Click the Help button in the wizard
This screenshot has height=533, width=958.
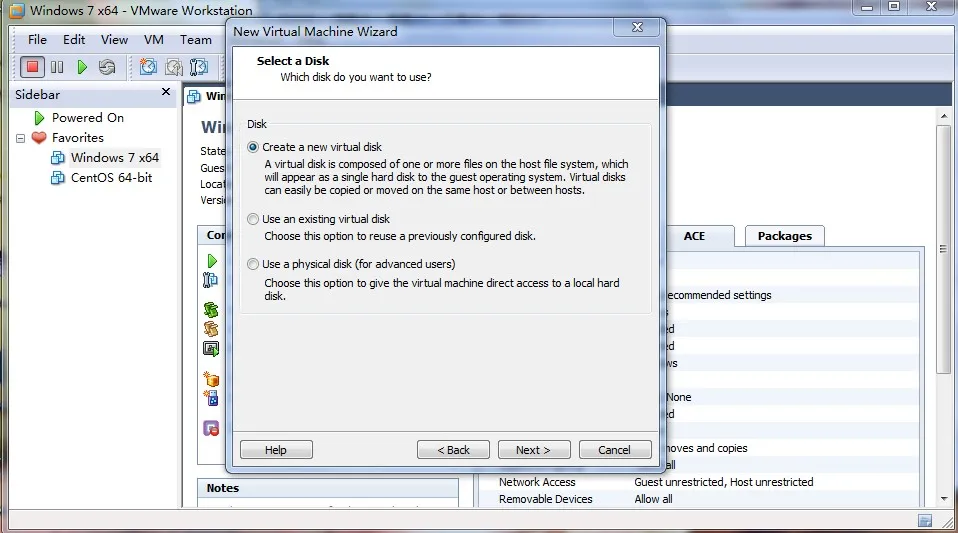(276, 450)
